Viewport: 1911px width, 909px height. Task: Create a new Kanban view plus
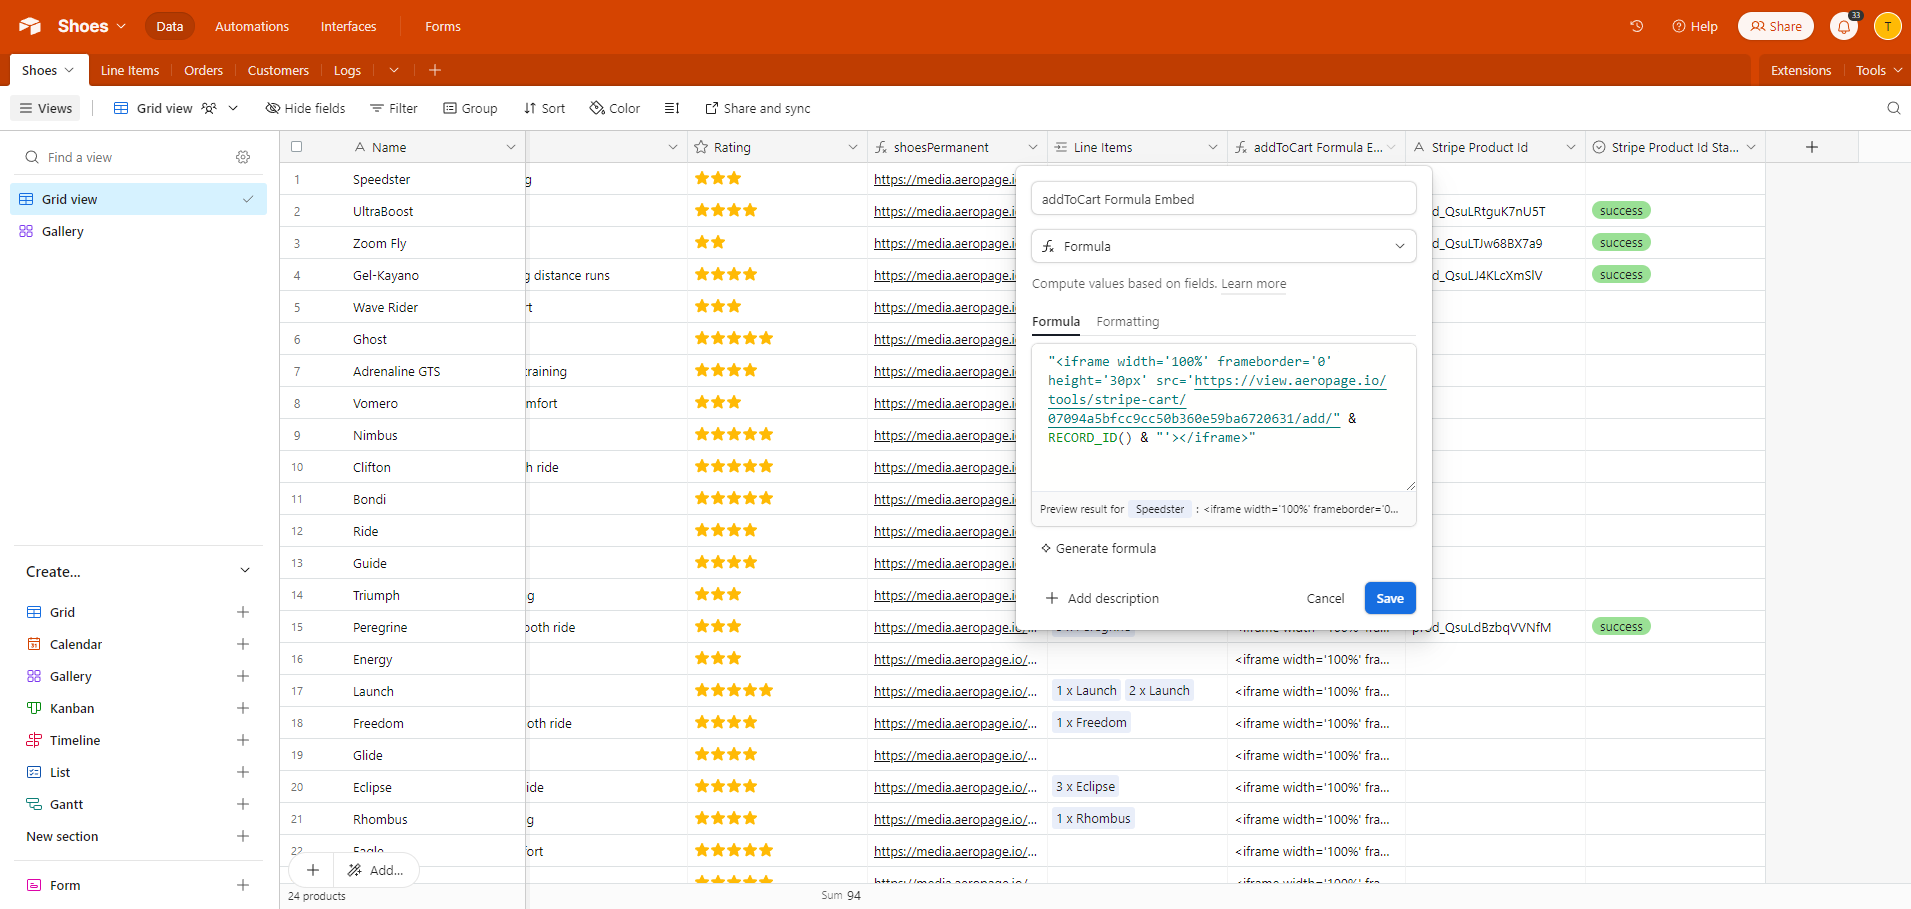(242, 708)
